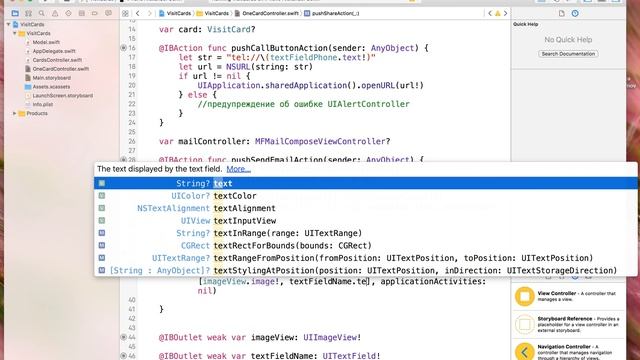Click 'VisitCard?' type on line 14
This screenshot has width=640, height=360.
231,29
